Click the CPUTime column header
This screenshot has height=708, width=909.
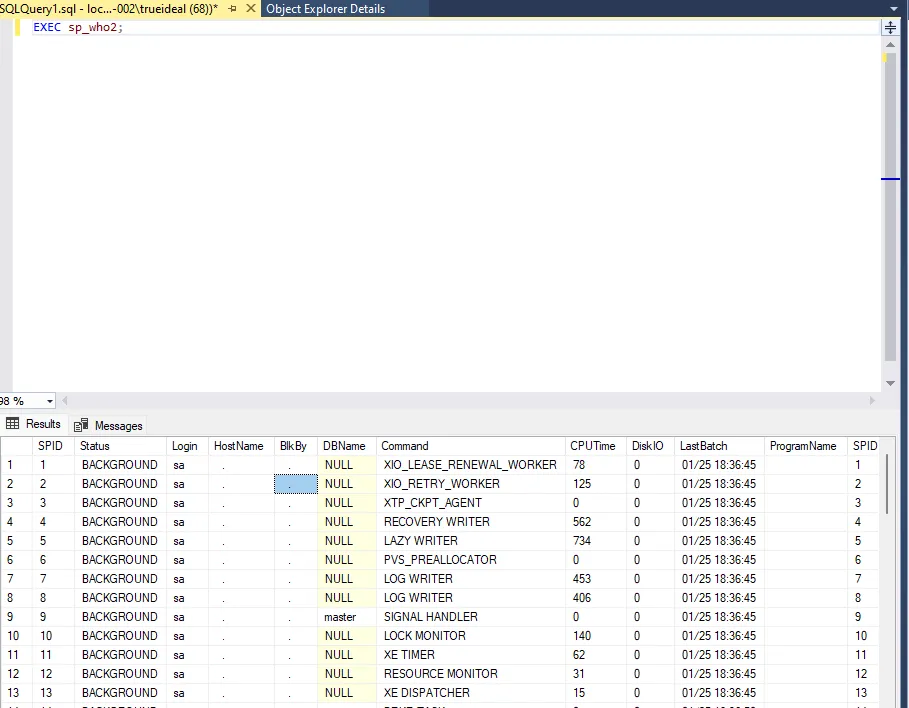click(593, 446)
